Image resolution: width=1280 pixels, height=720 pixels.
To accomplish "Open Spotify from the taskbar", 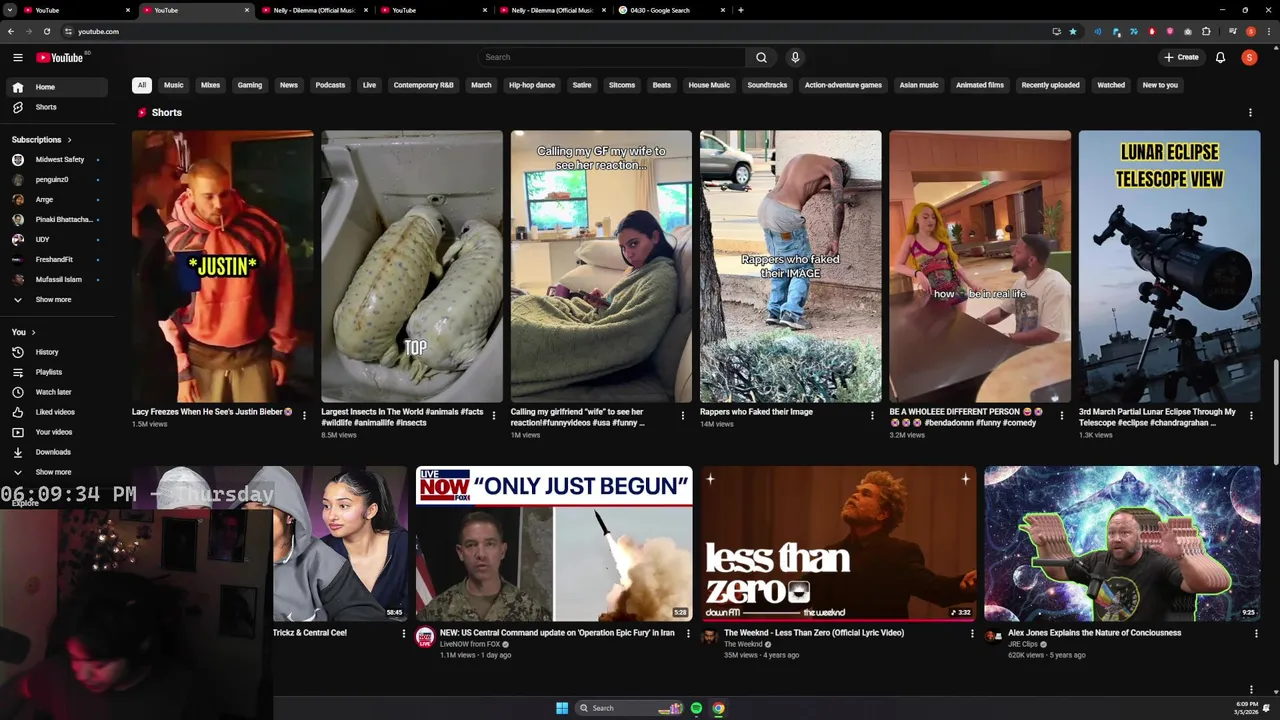I will [x=696, y=708].
